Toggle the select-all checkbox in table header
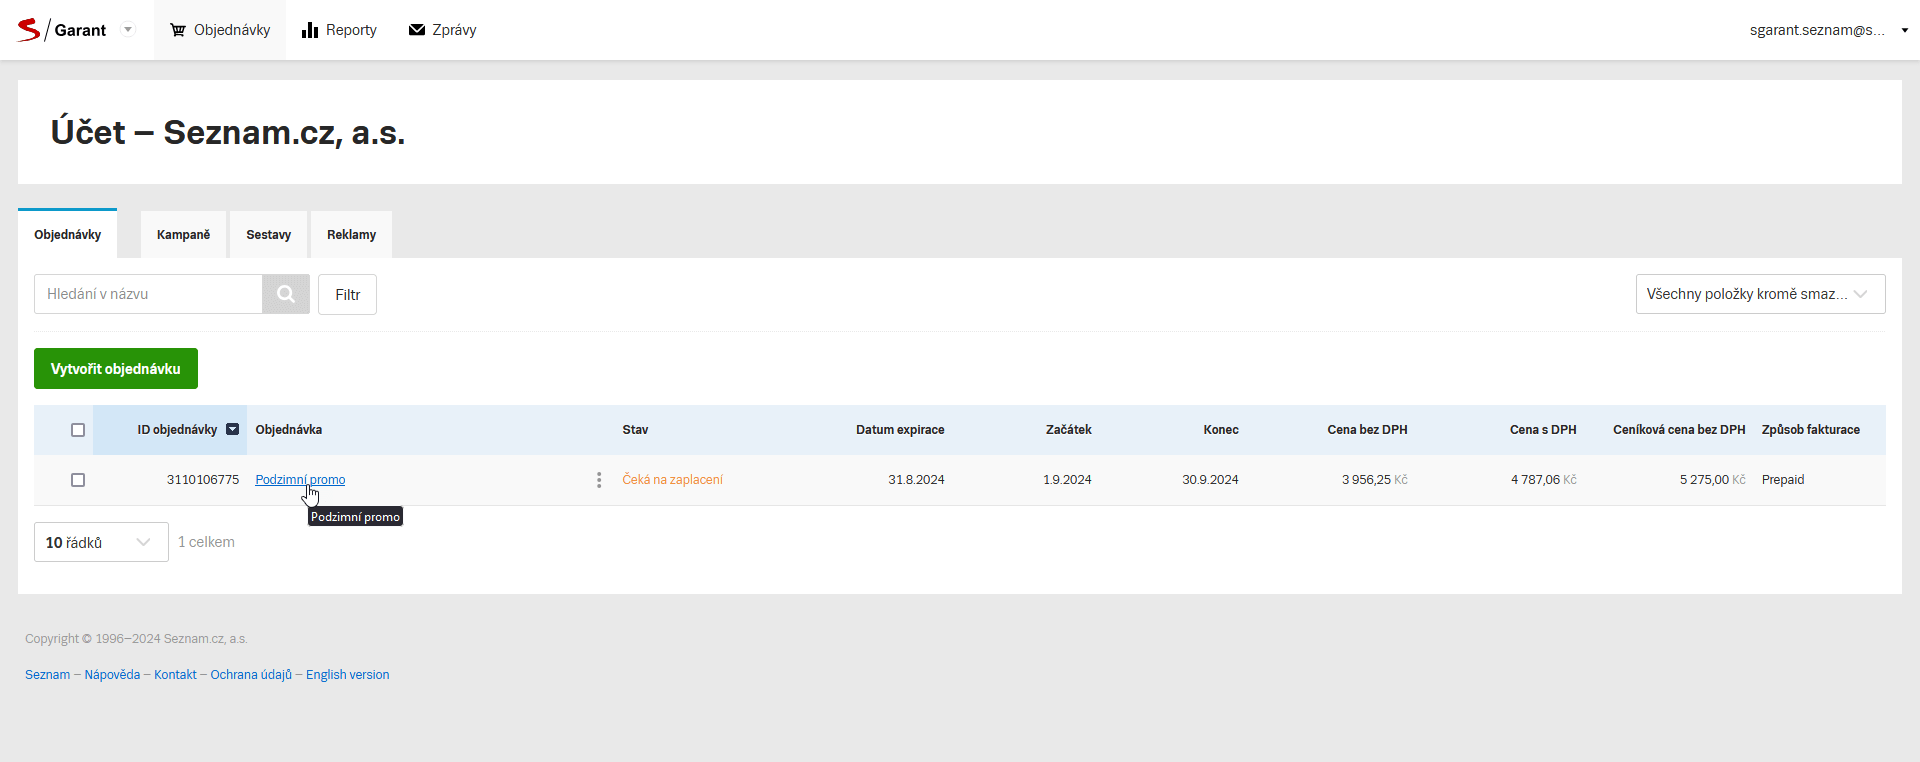The width and height of the screenshot is (1920, 762). click(78, 430)
